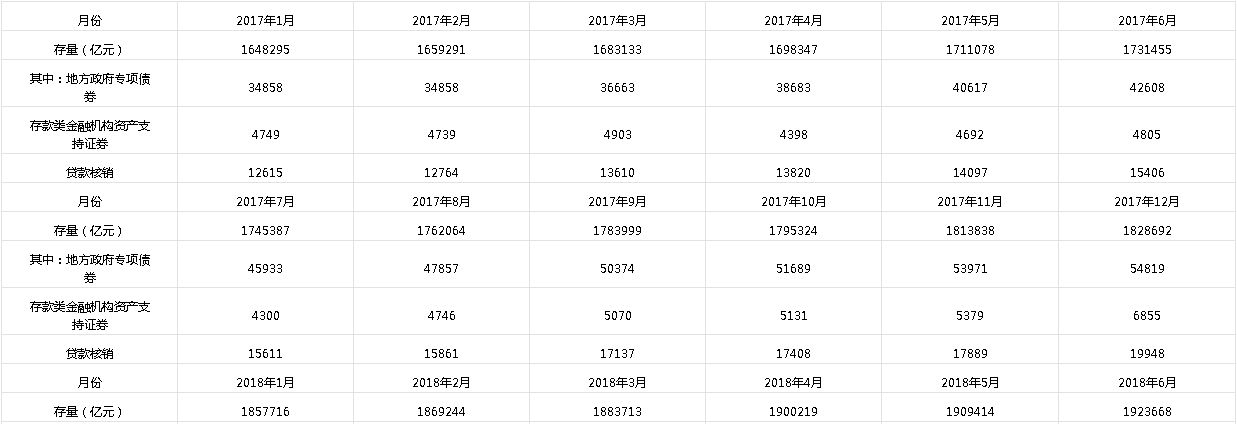Viewport: 1237px width, 424px height.
Task: Click the 2017年1月 month header cell
Action: (265, 20)
